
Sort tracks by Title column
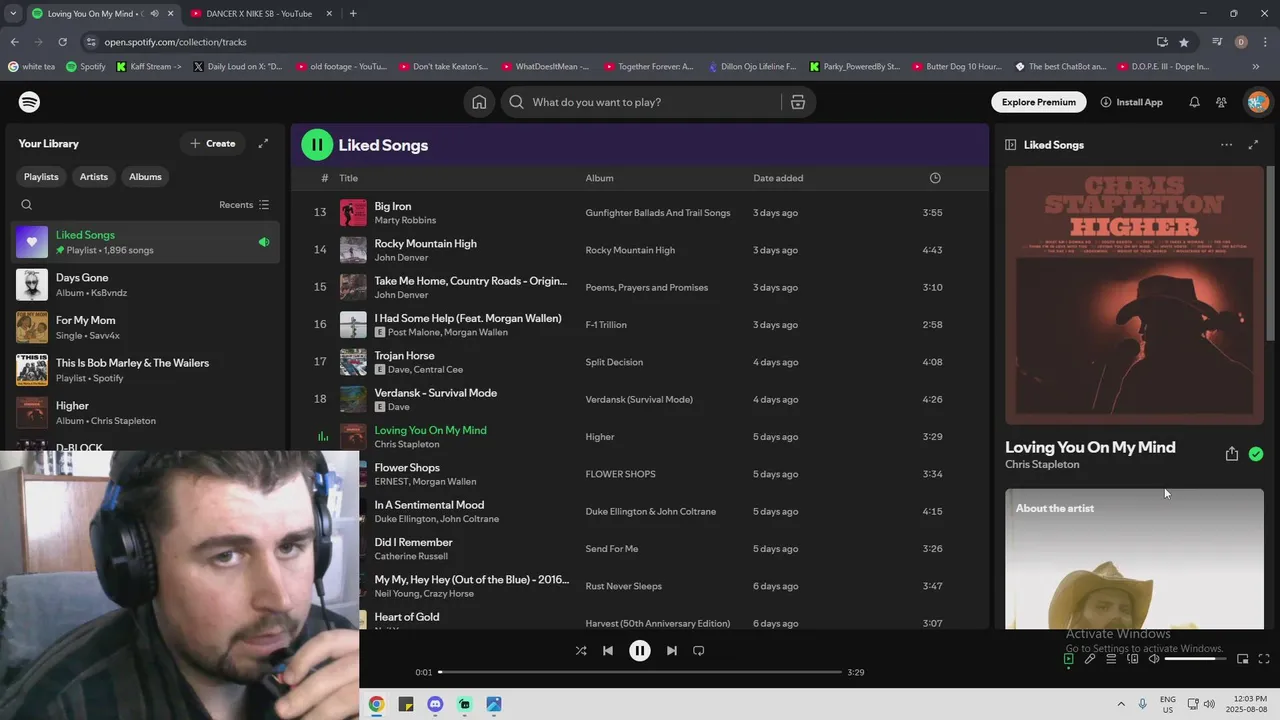click(348, 178)
